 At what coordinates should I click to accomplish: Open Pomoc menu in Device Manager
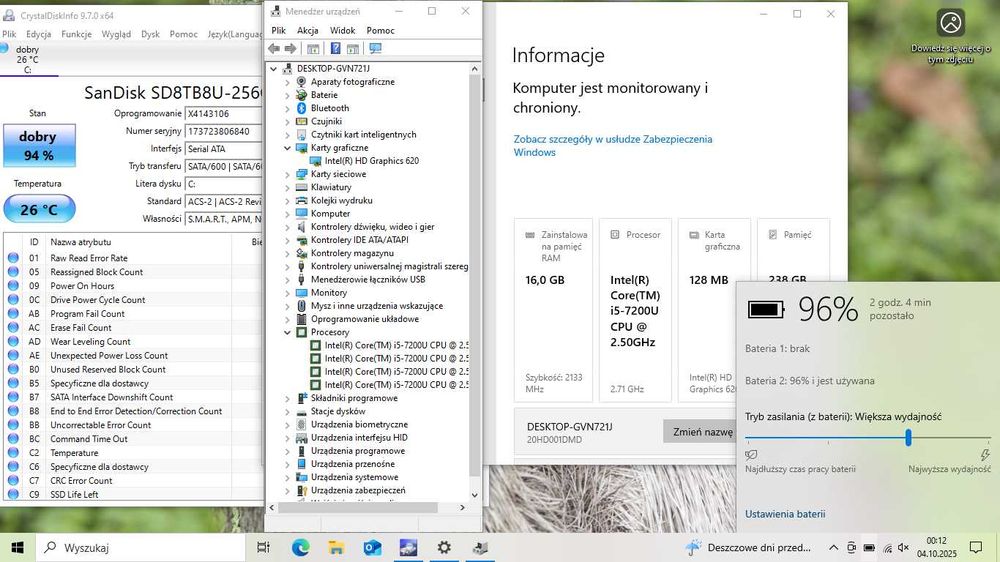[380, 30]
